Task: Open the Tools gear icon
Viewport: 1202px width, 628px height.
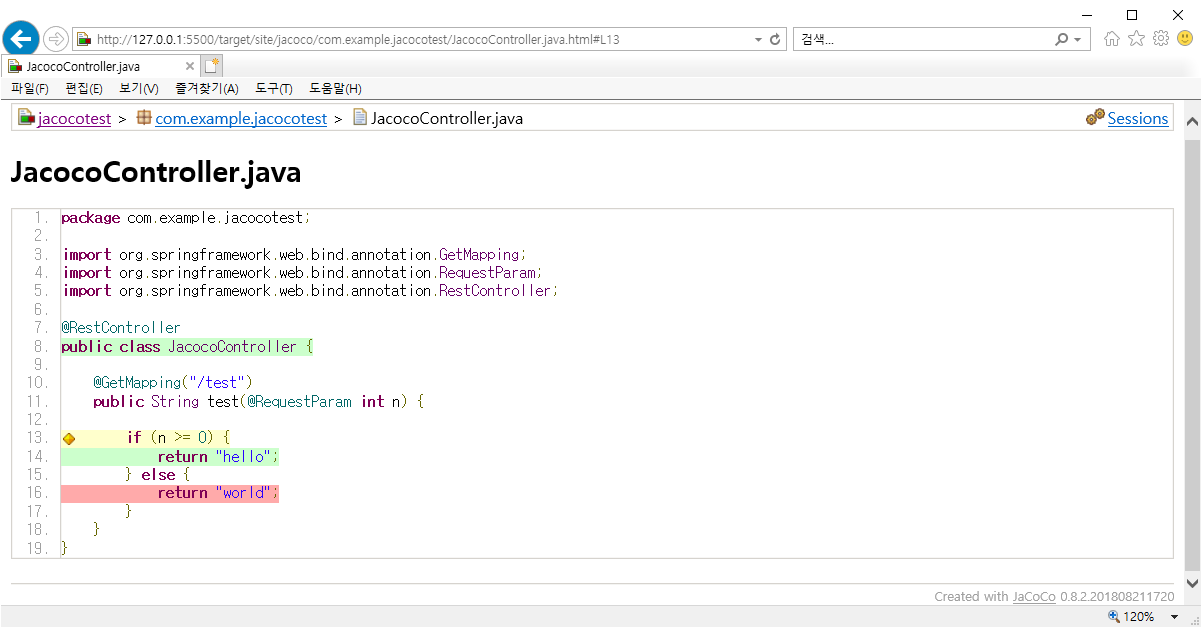Action: point(1161,39)
